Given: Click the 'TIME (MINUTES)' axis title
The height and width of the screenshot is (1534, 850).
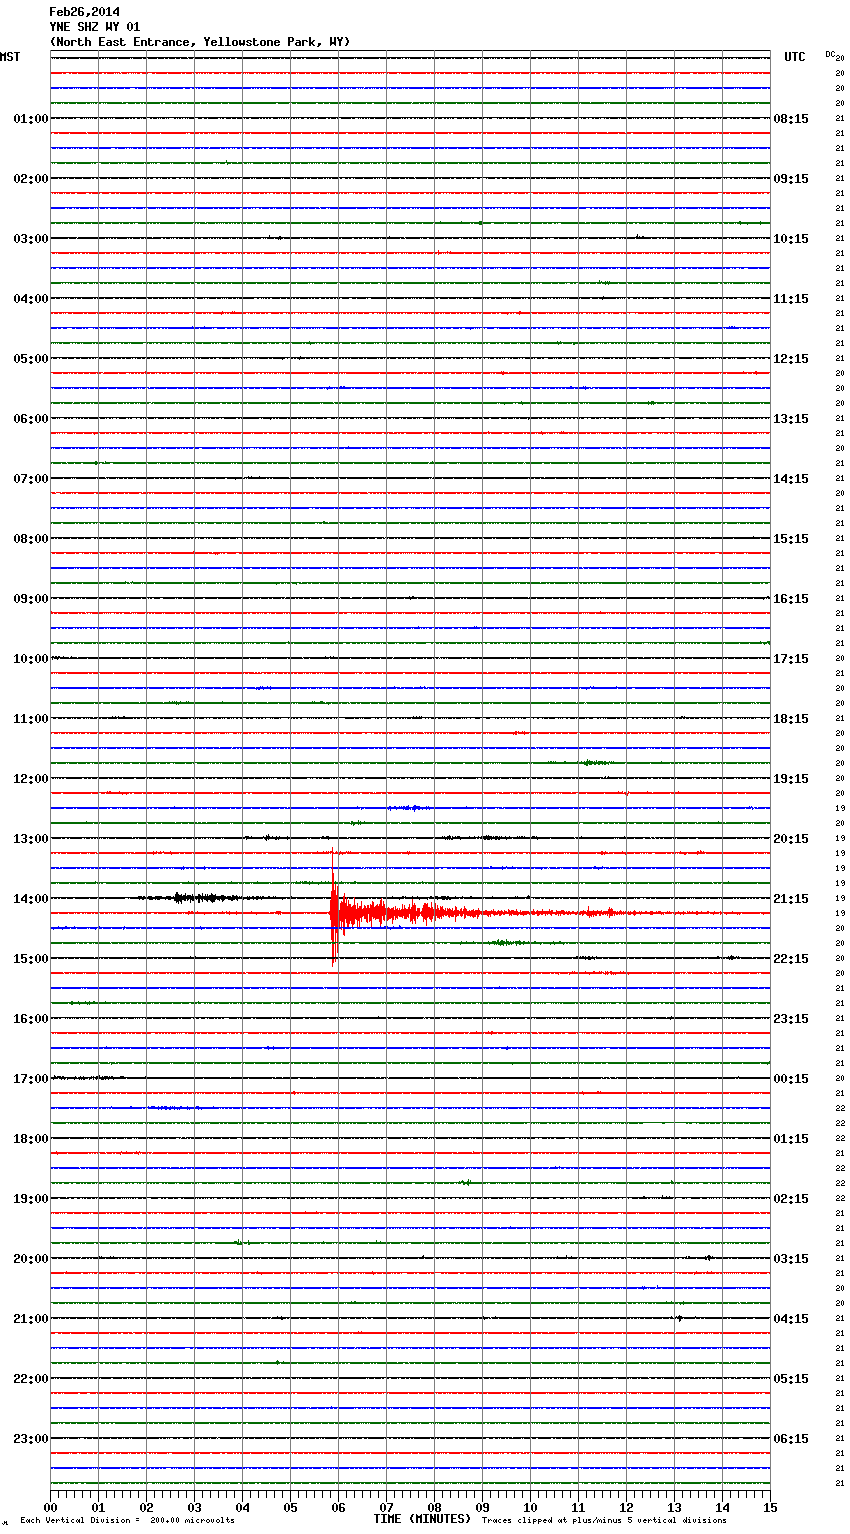Looking at the screenshot, I should pos(422,1519).
